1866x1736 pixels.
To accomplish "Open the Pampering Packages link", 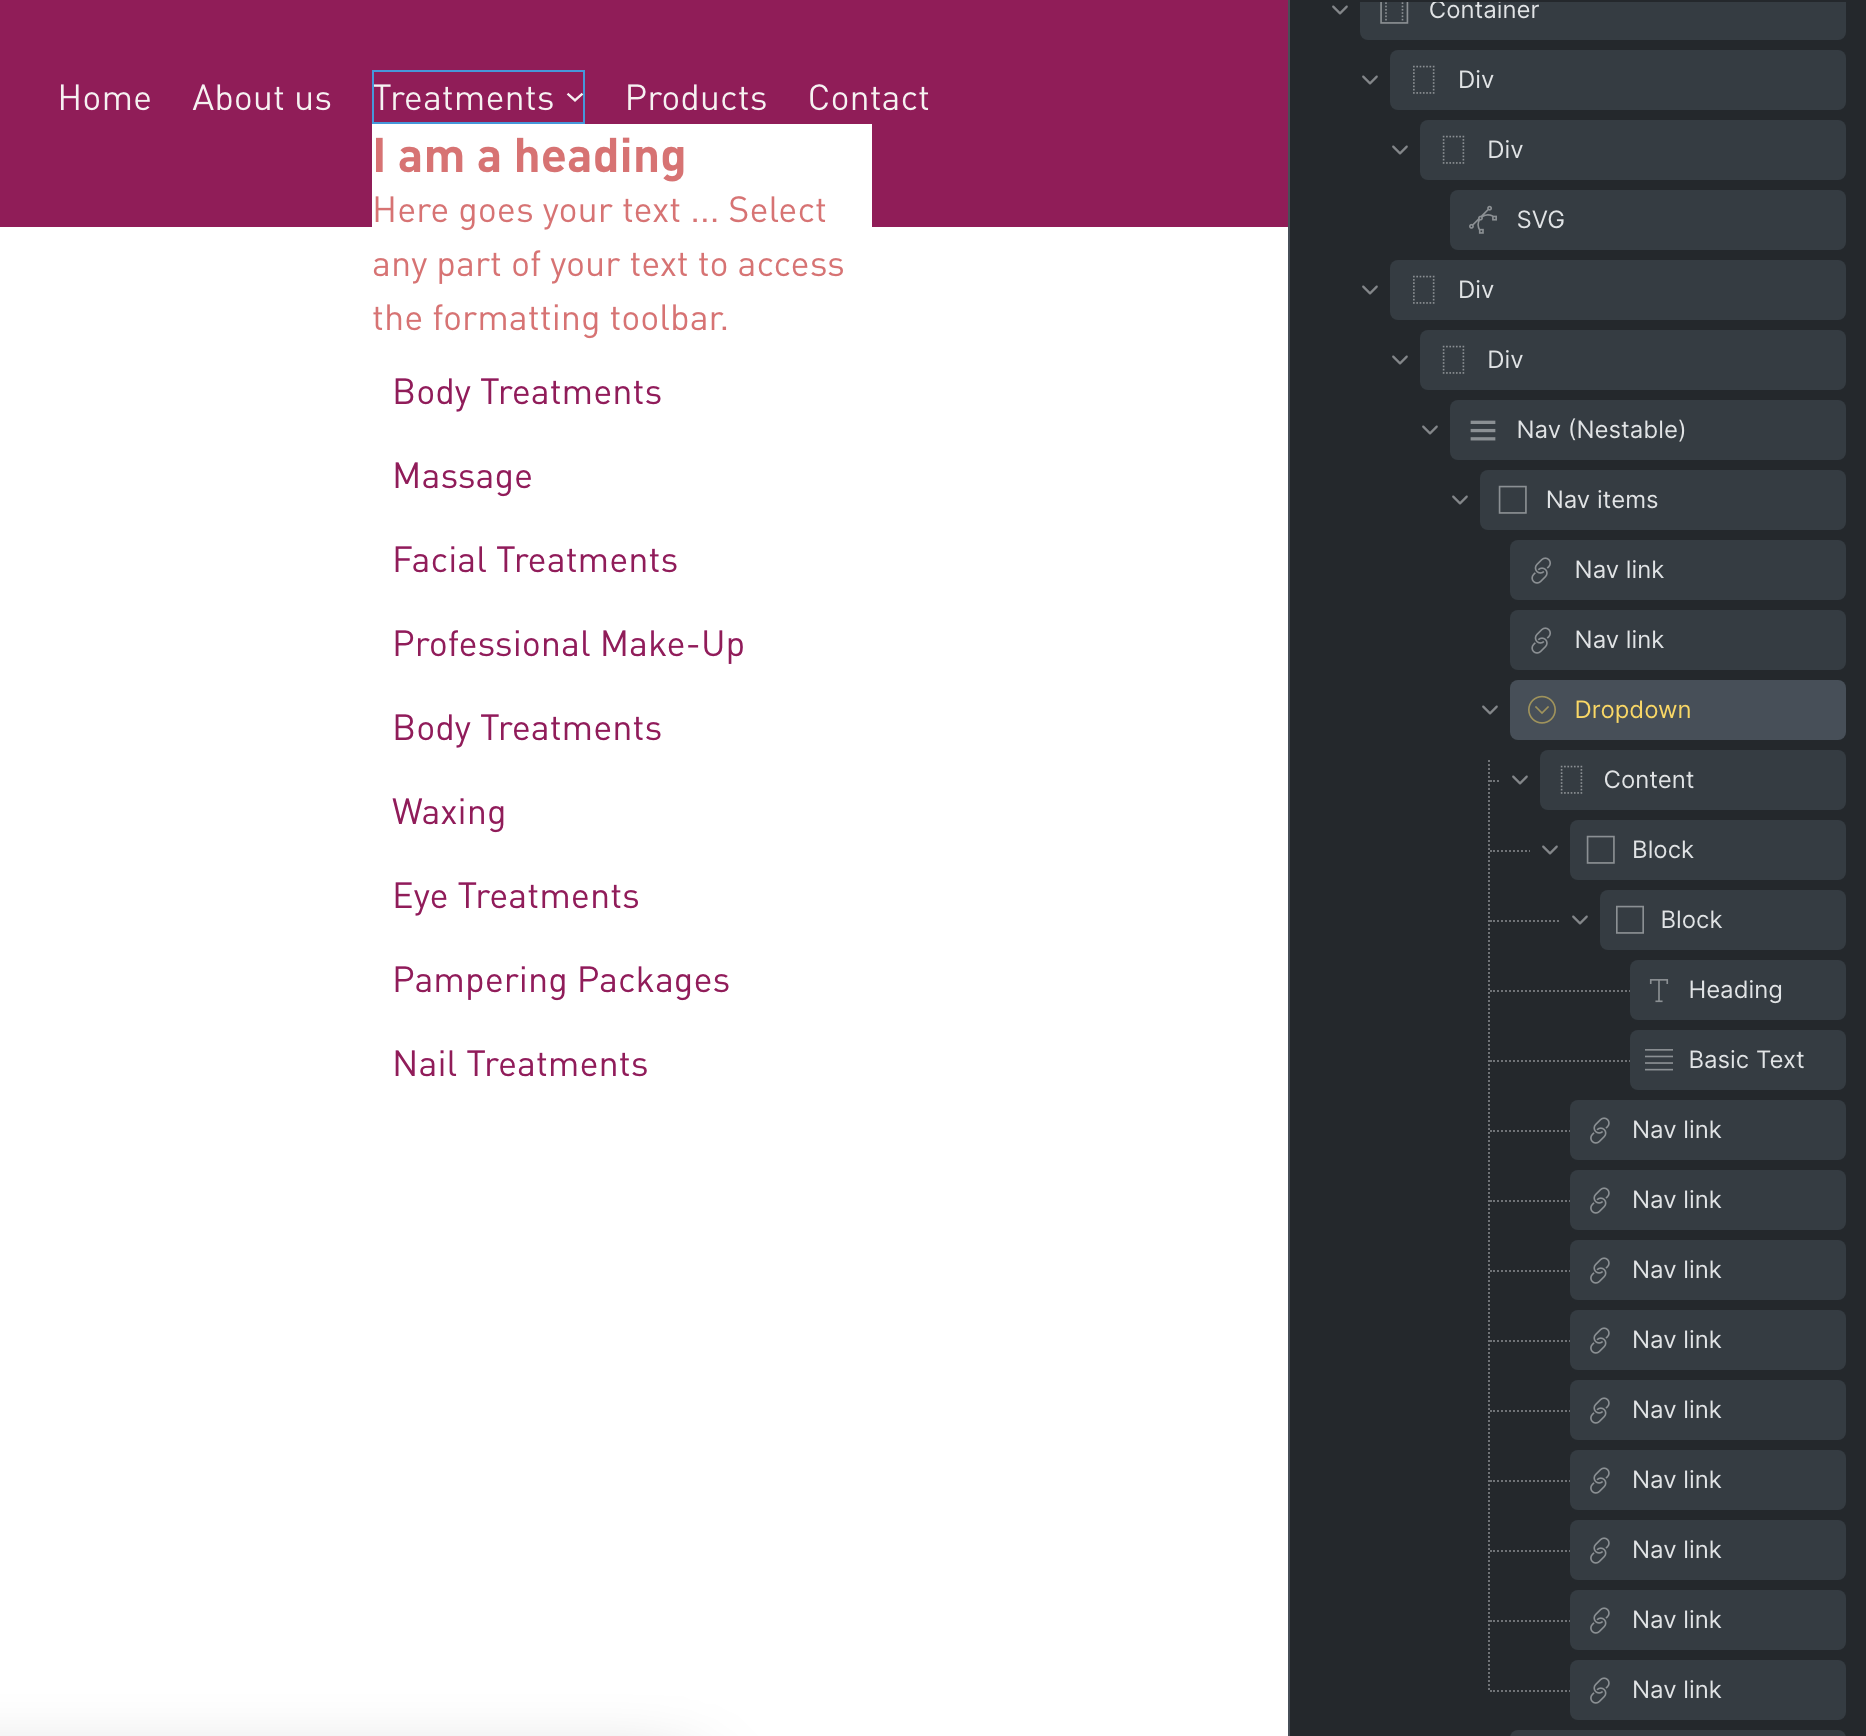I will 561,981.
